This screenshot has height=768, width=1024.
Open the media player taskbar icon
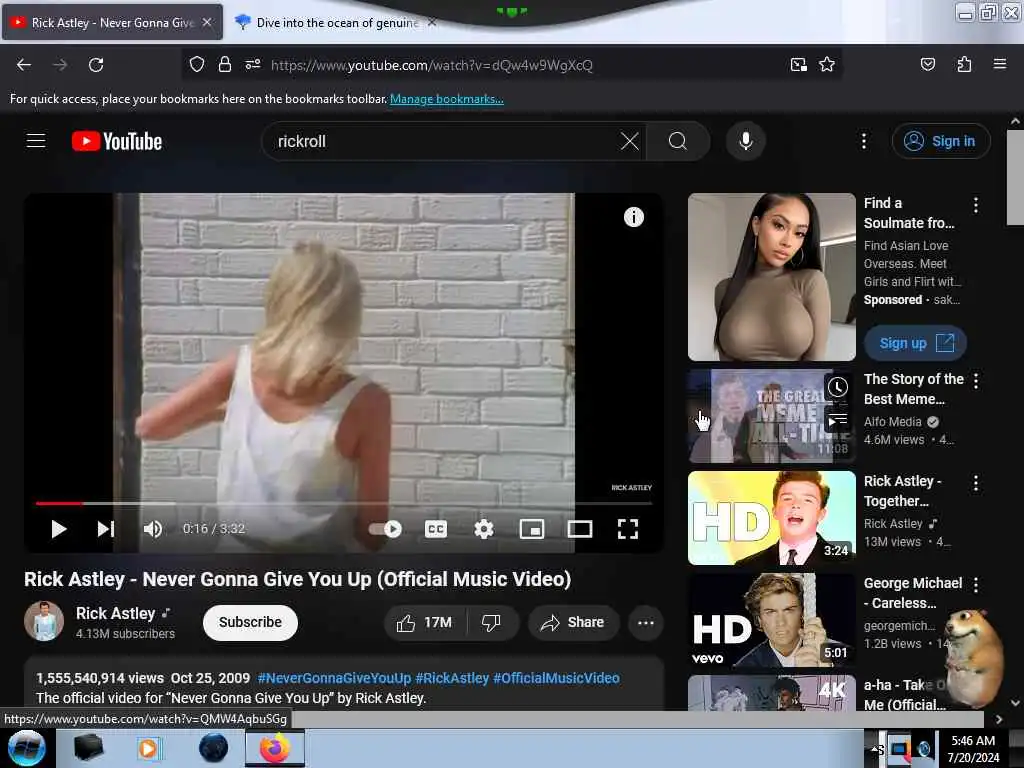tap(149, 748)
